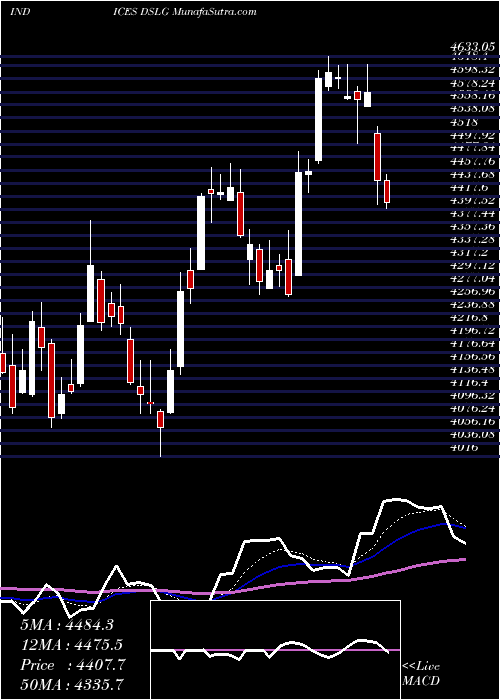The image size is (500, 700).
Task: Click the '50MA : 4335.7' reading
Action: click(71, 685)
